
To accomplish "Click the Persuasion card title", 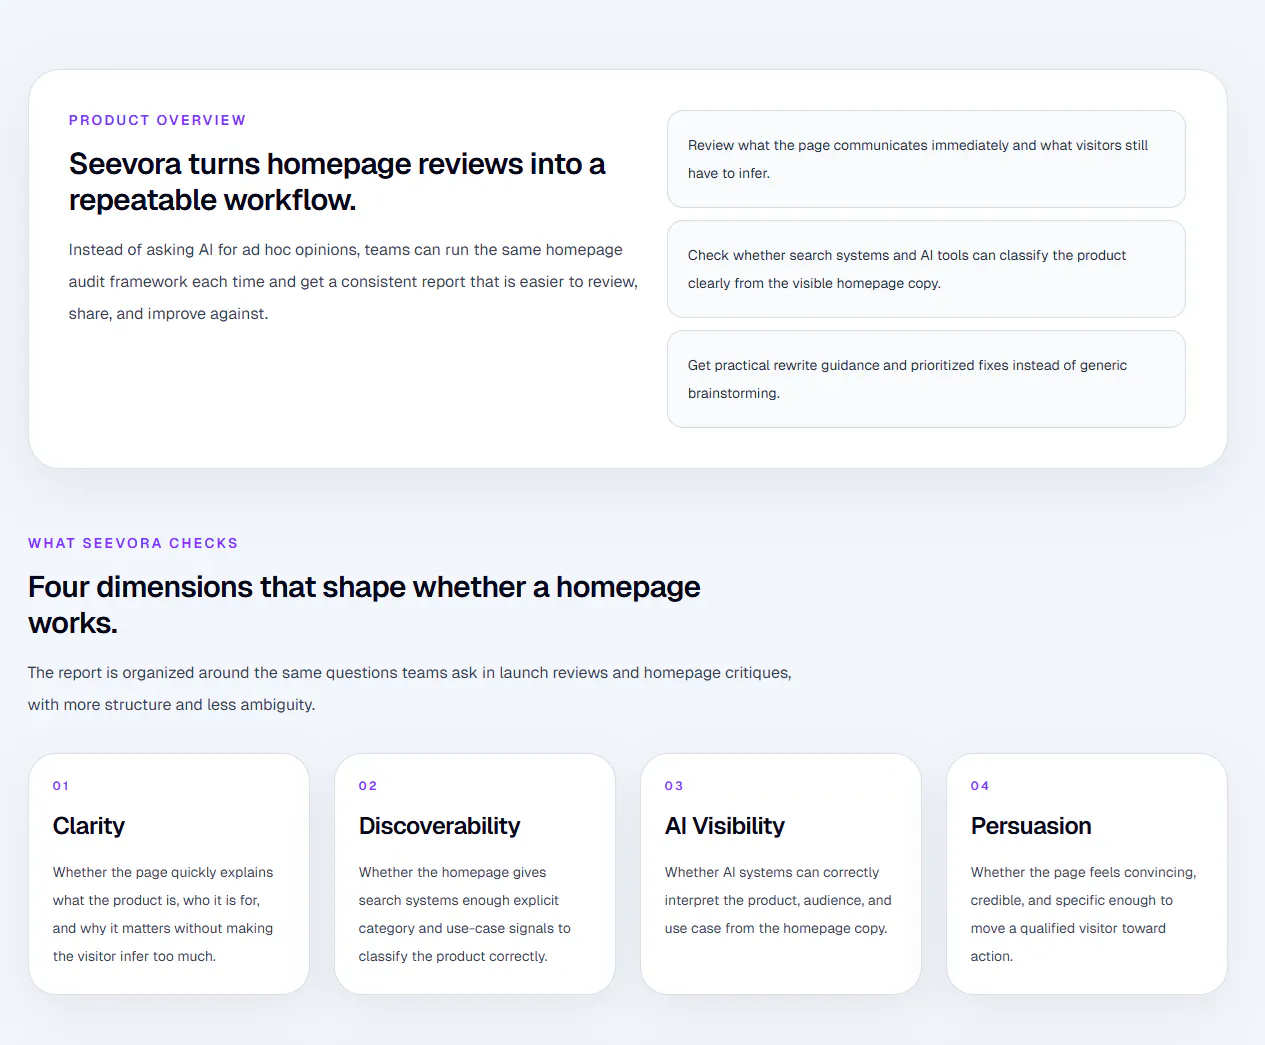I will 1031,826.
